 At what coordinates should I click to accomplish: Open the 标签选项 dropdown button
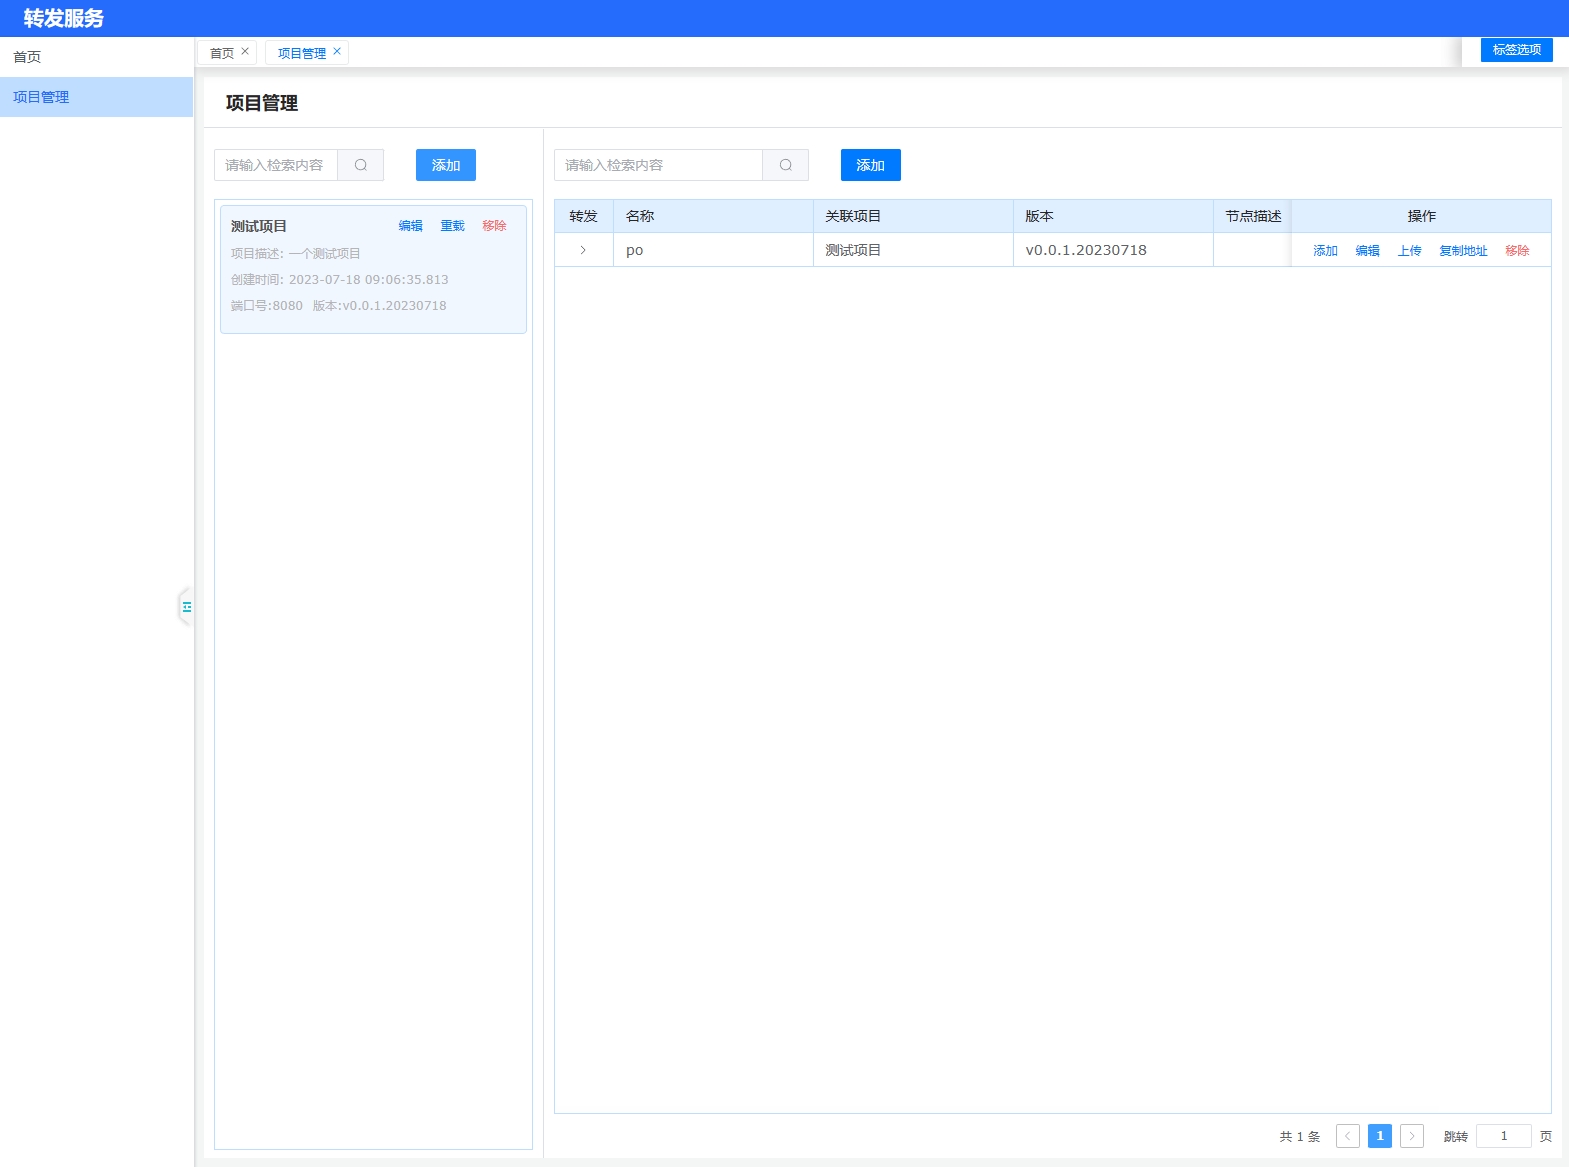pos(1517,50)
